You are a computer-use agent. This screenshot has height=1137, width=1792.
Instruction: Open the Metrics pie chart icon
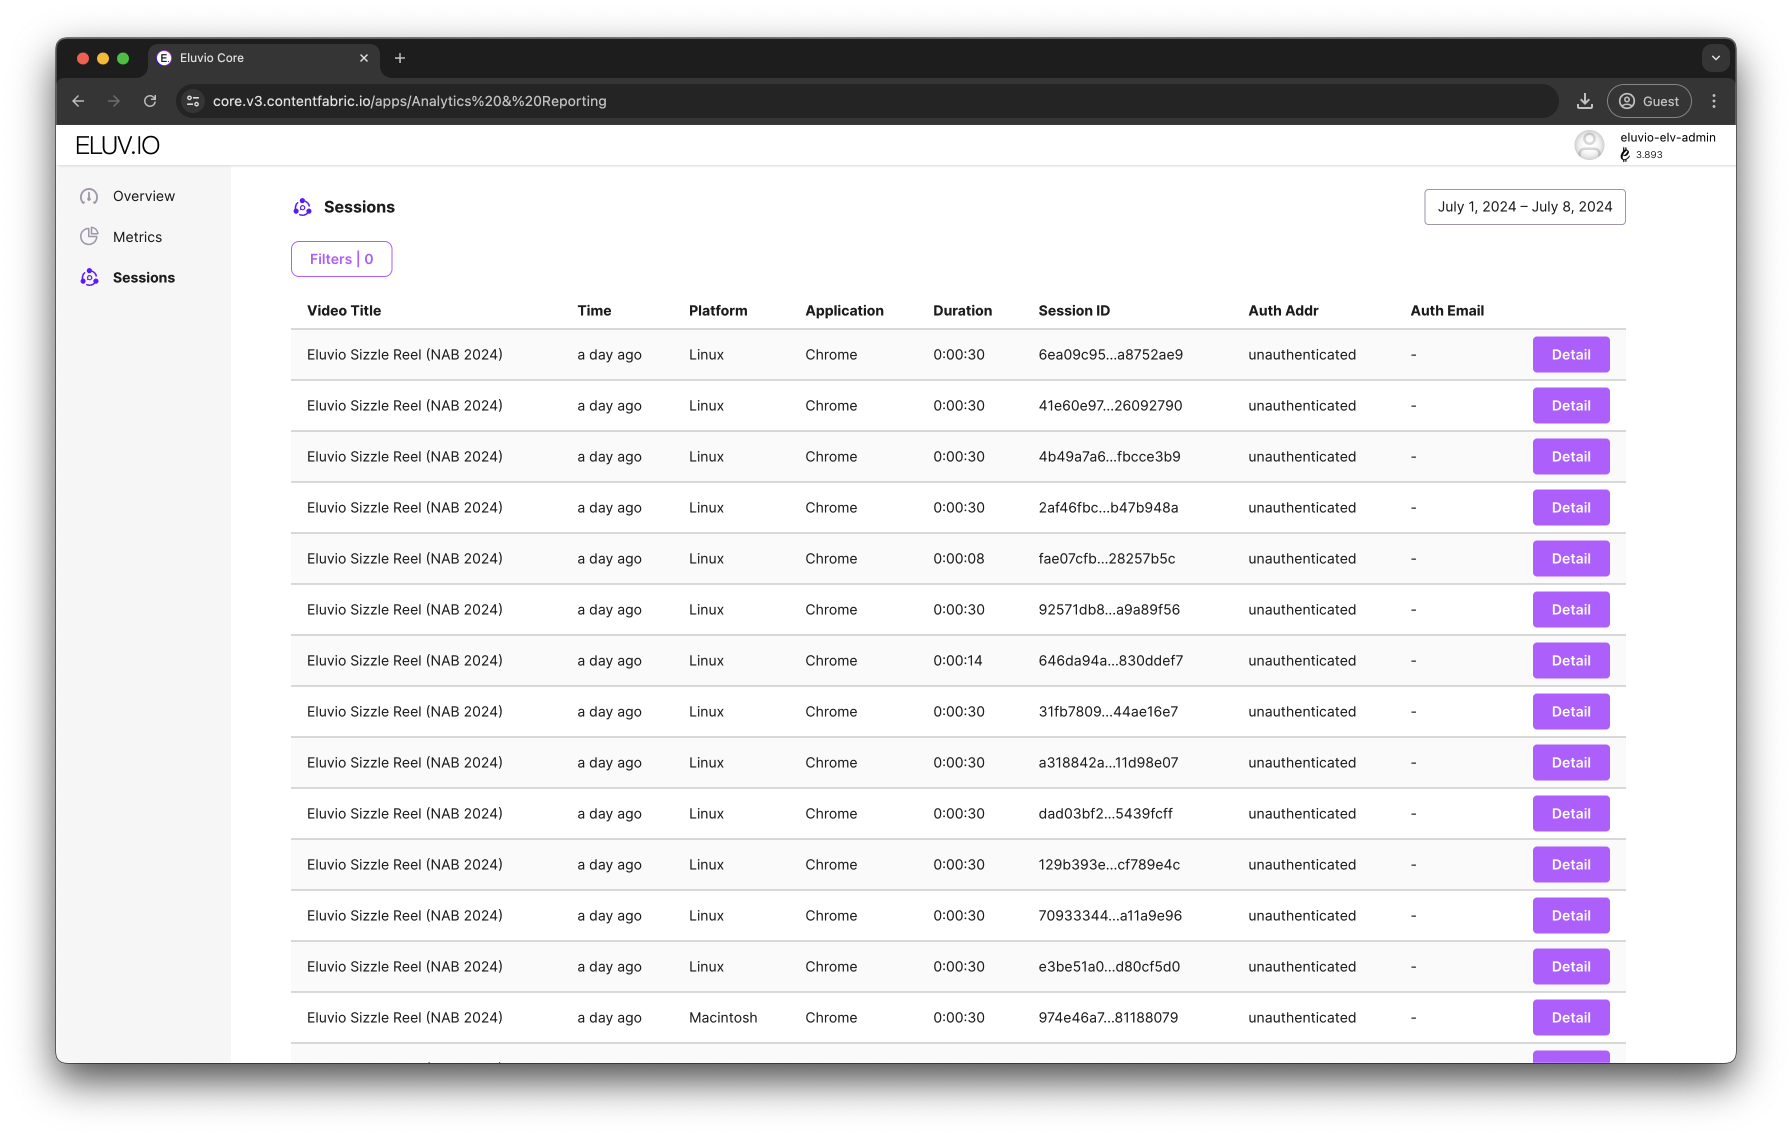point(89,237)
